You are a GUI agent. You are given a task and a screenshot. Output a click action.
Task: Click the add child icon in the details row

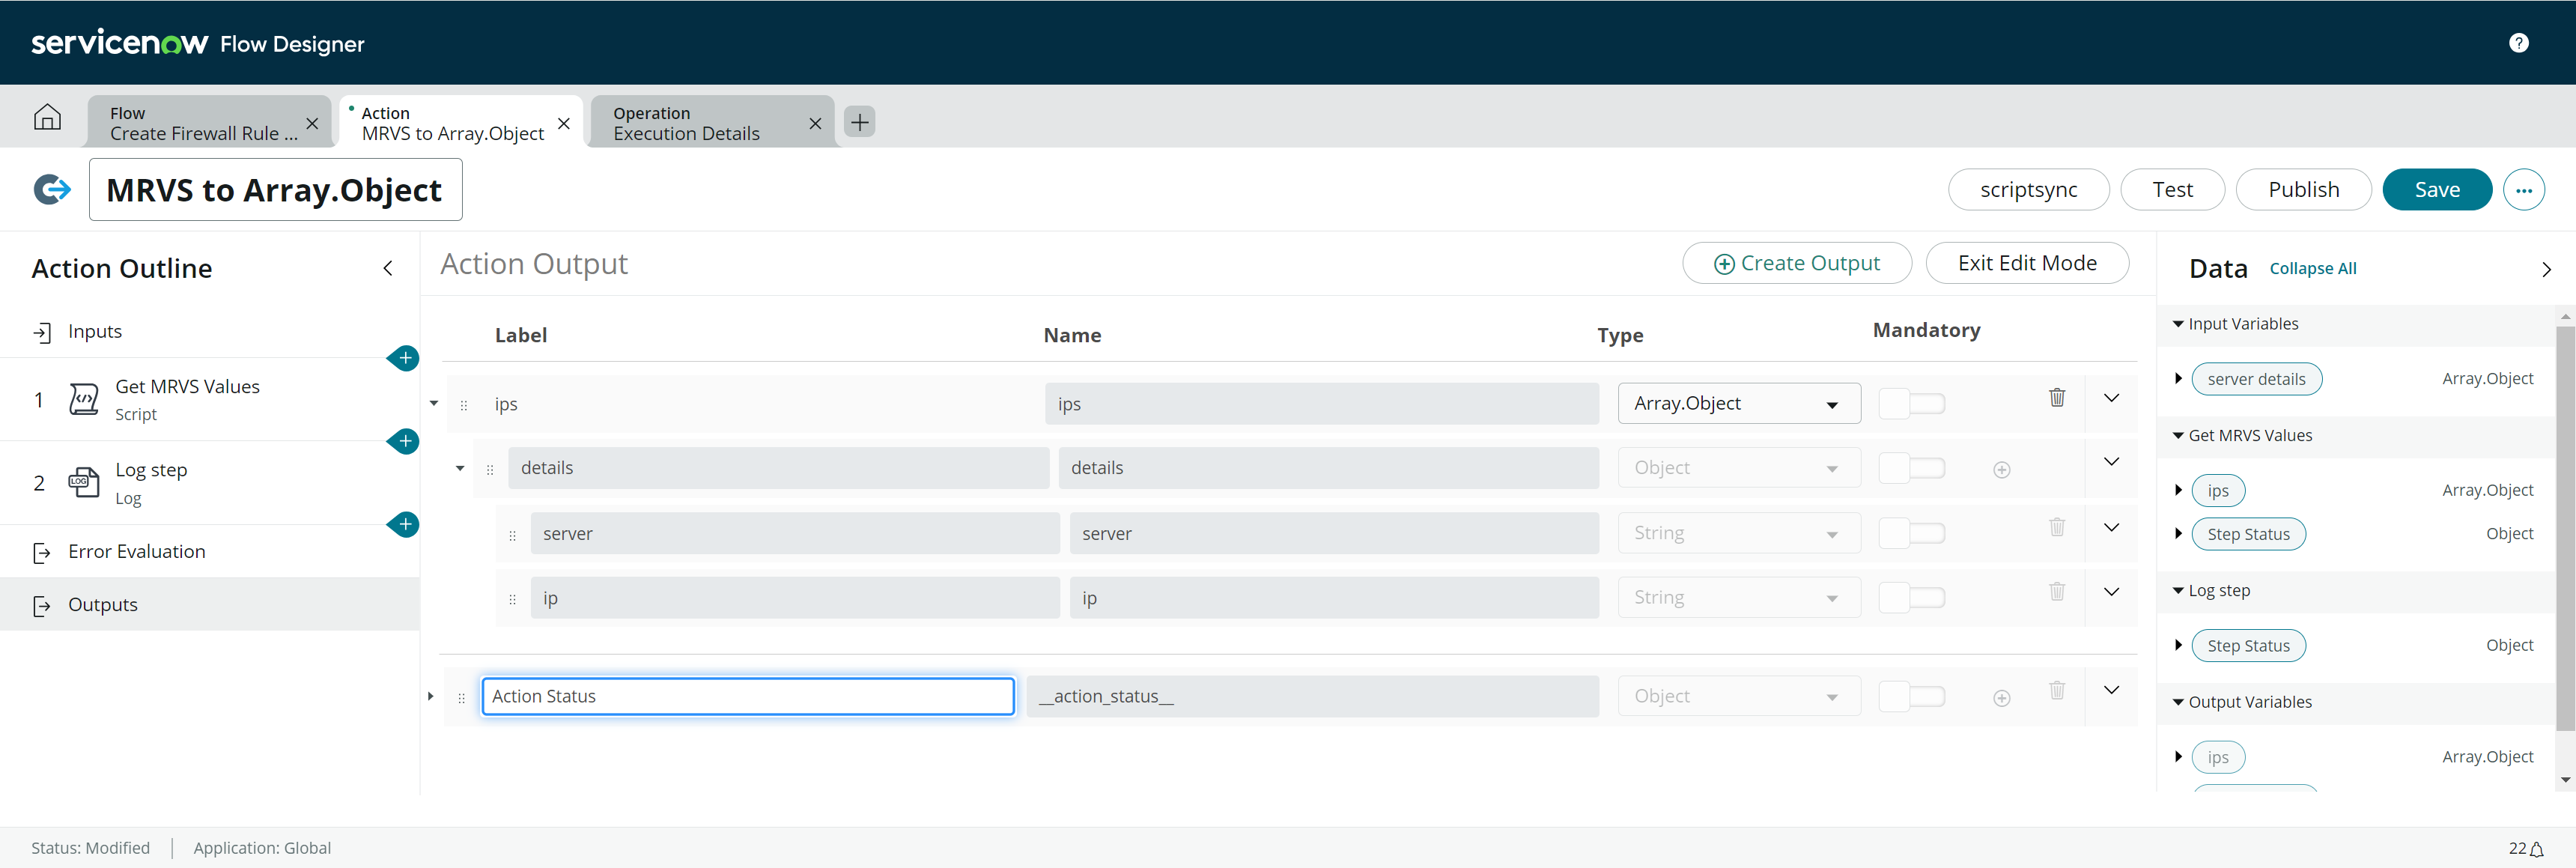pos(2001,470)
